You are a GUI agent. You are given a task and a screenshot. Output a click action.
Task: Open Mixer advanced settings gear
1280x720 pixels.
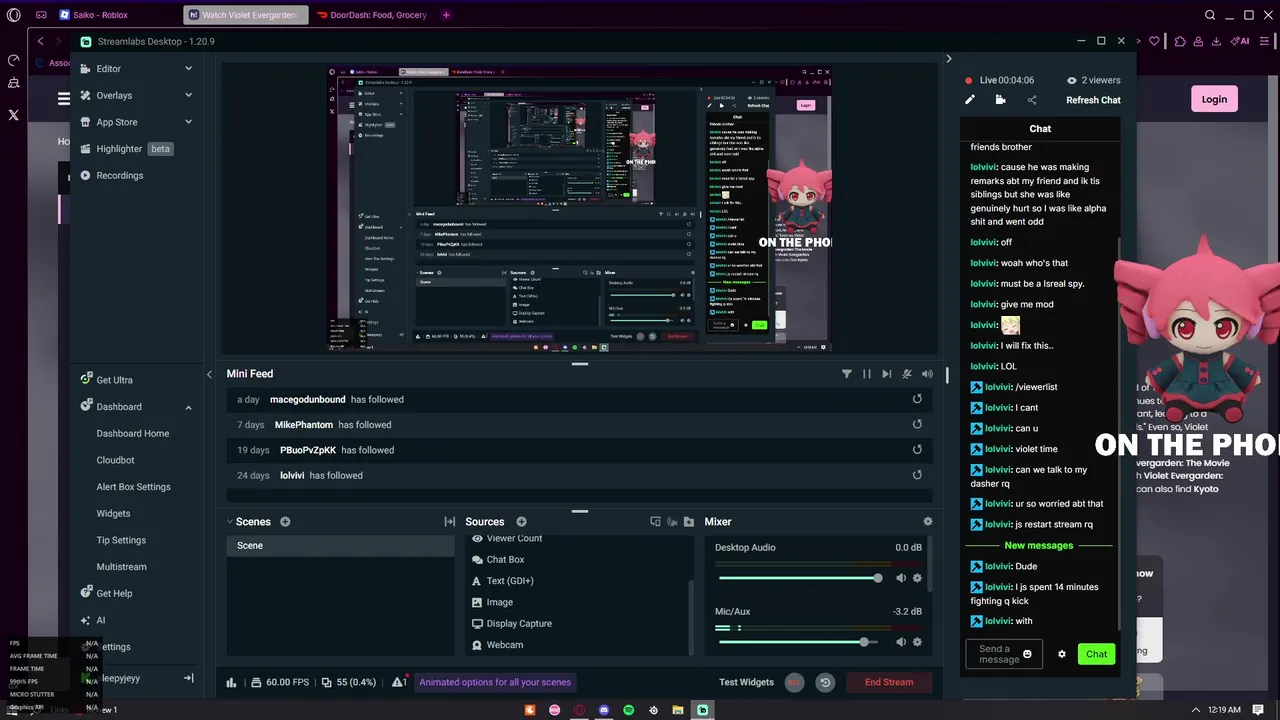pos(928,522)
